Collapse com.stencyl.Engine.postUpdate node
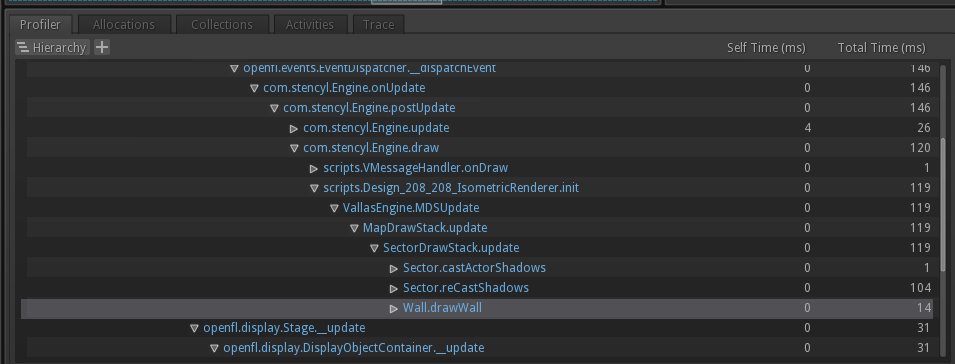Viewport: 955px width, 364px height. pos(274,108)
